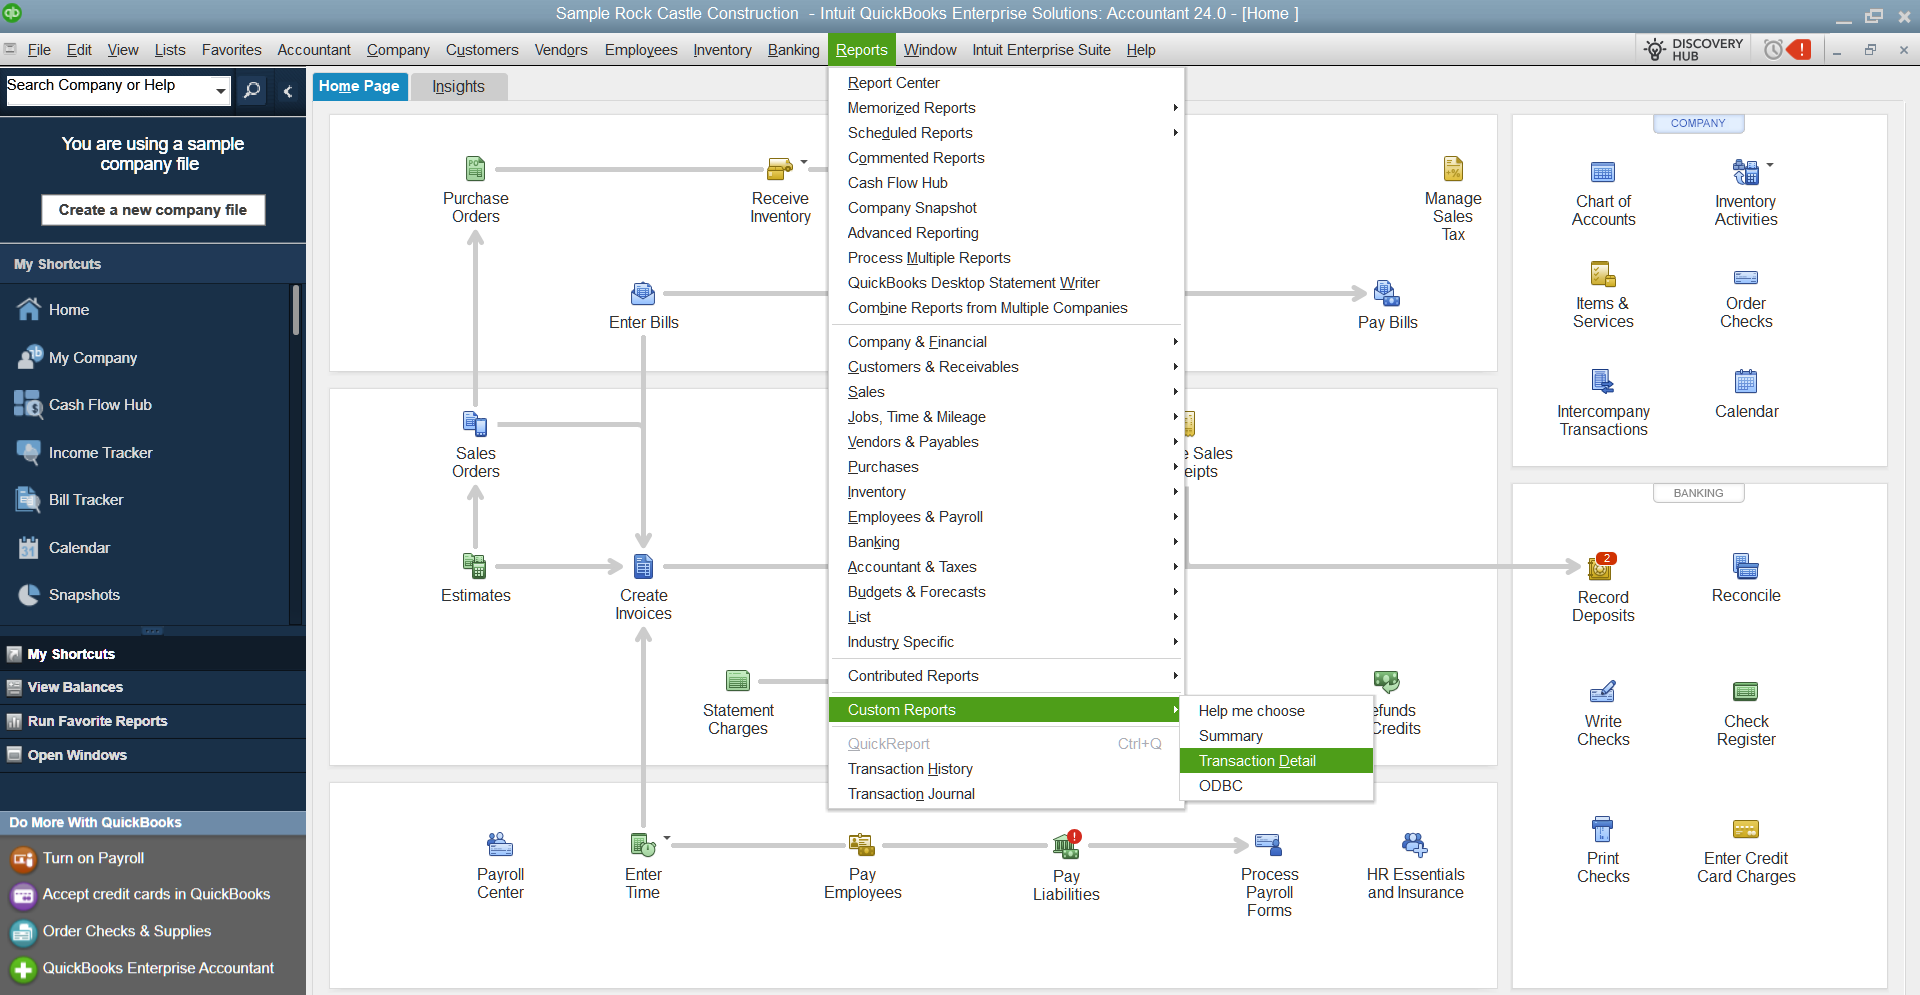Open the Chart of Accounts icon

1603,172
